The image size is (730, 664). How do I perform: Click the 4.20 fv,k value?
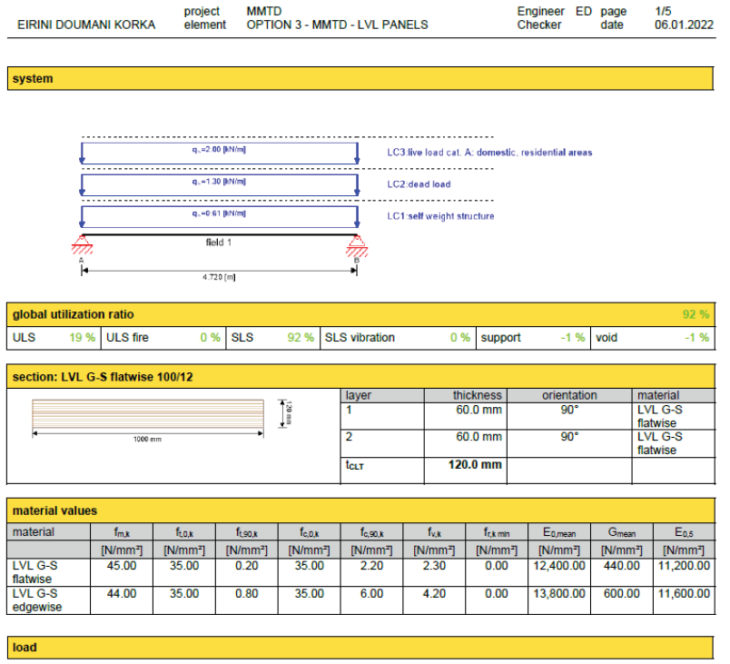click(x=434, y=594)
